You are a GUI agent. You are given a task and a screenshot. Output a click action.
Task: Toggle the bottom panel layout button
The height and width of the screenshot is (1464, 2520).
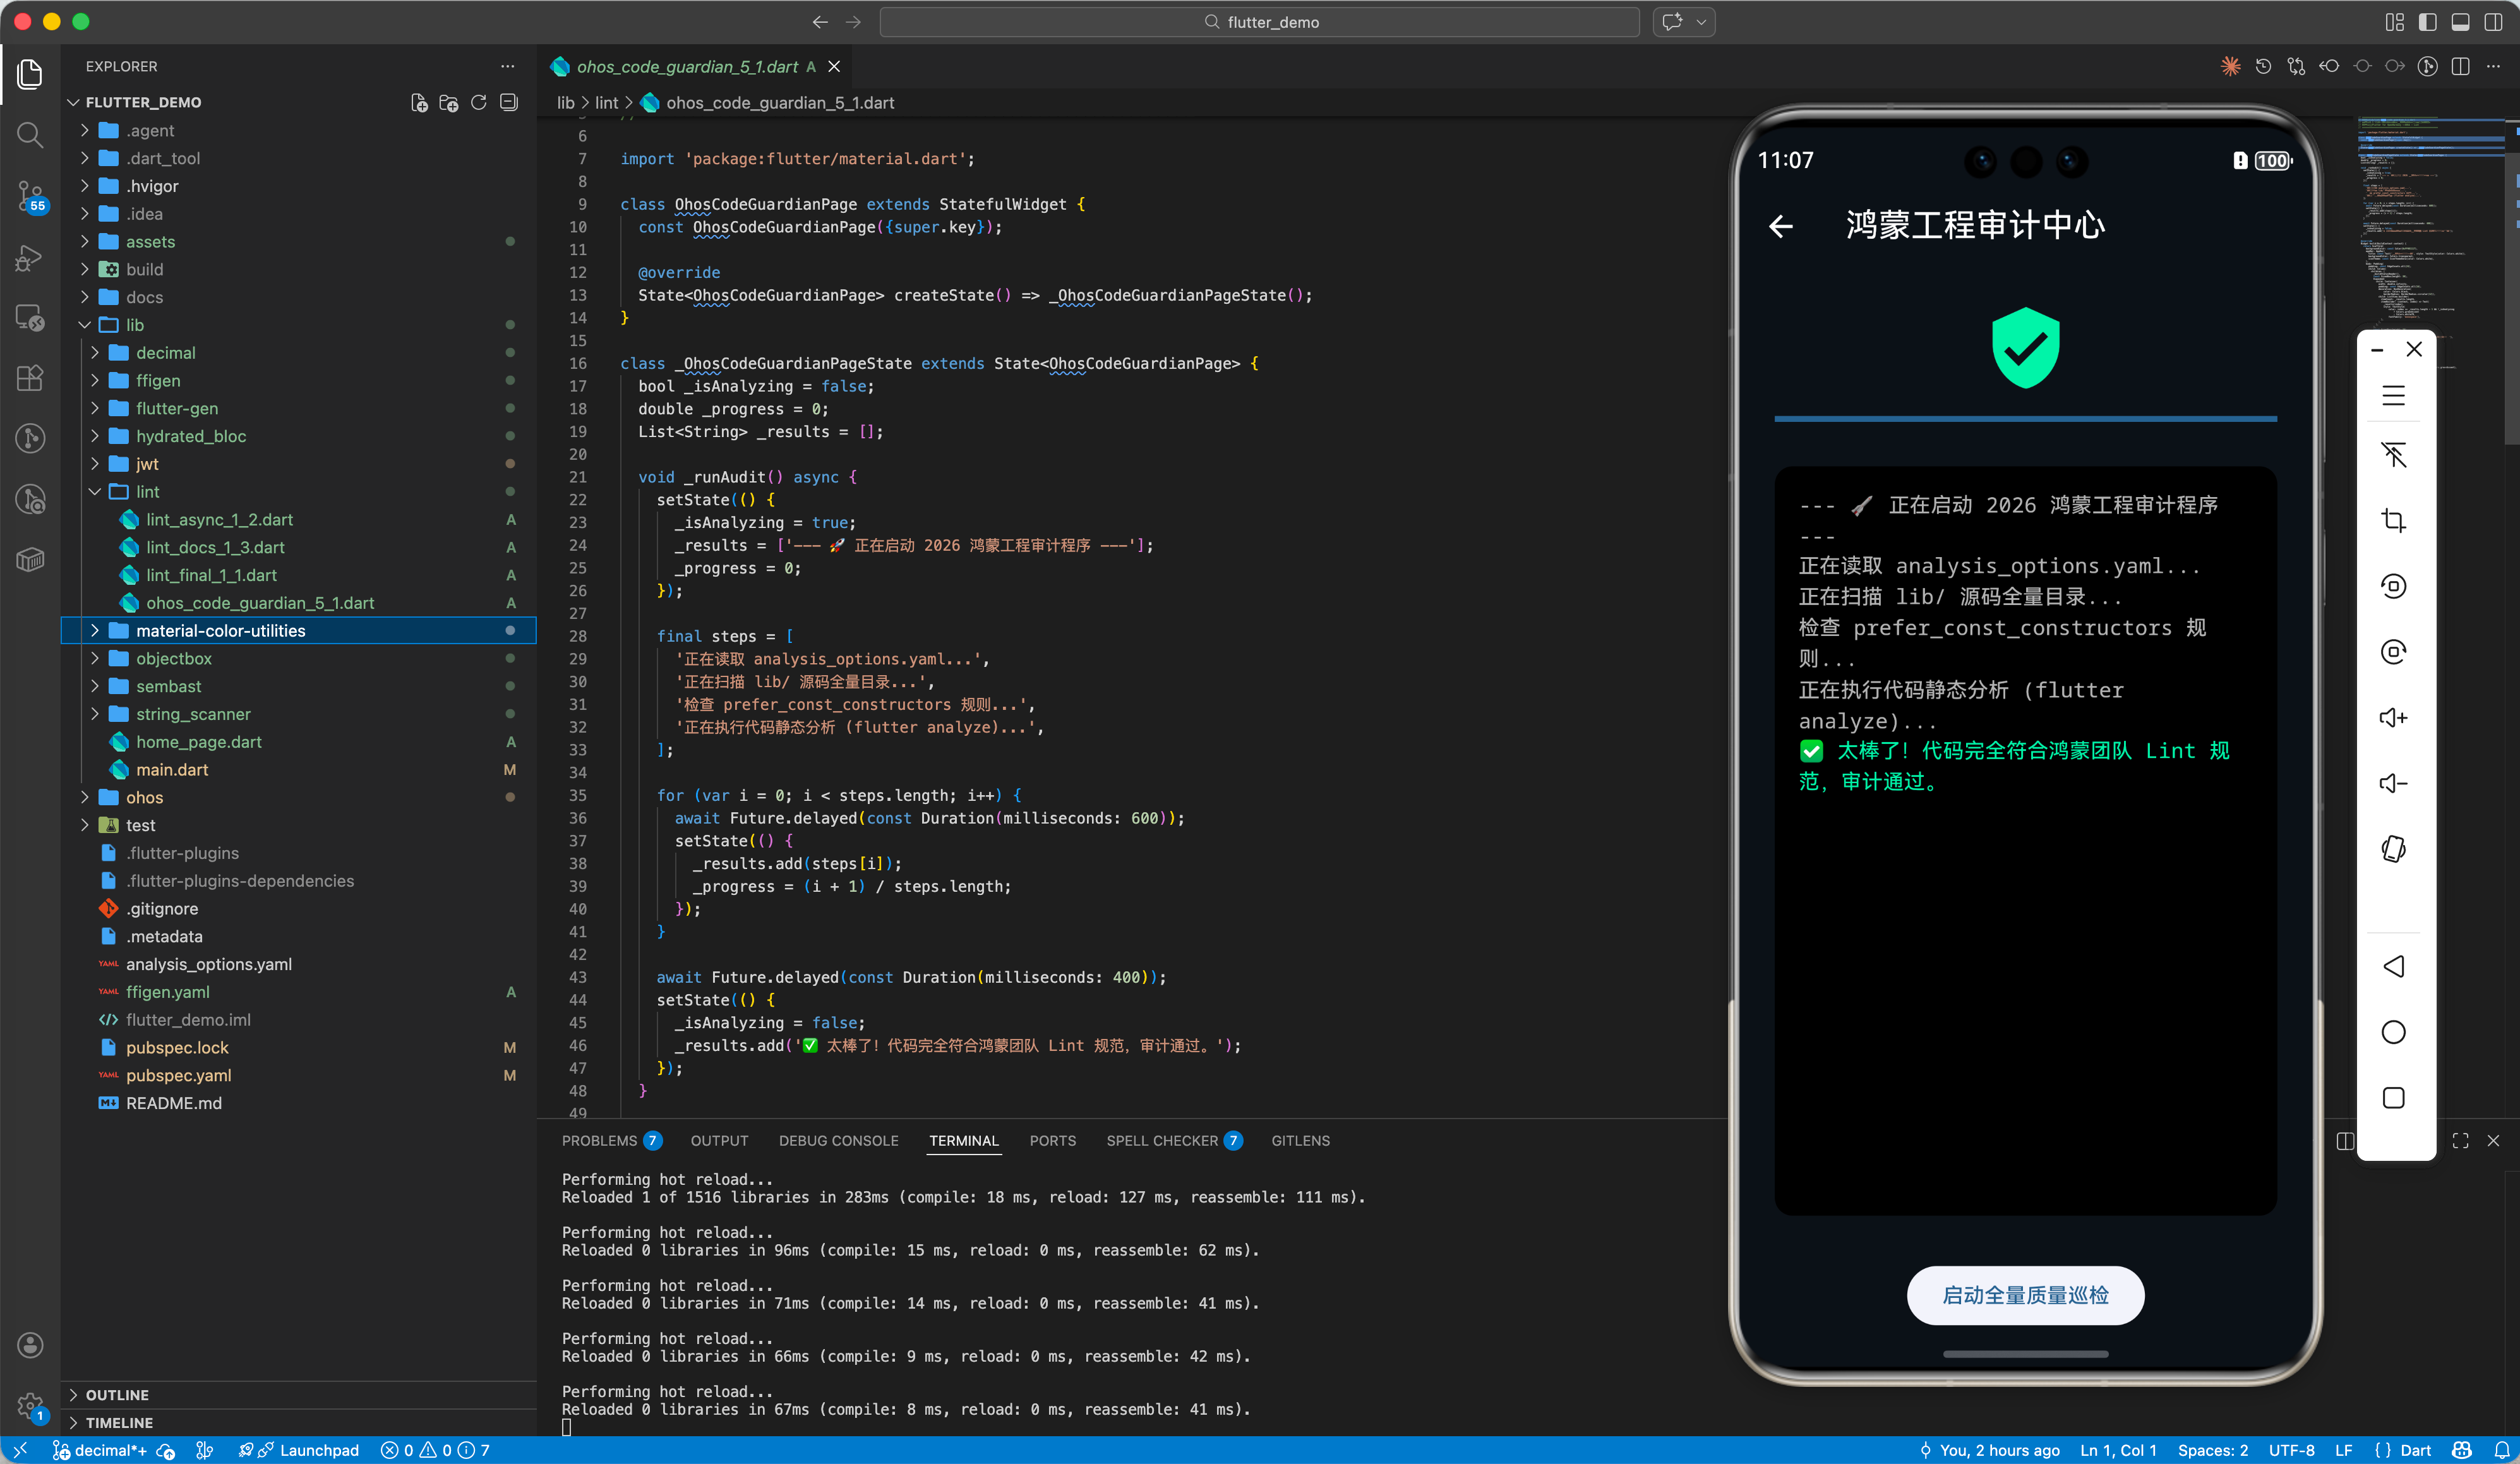tap(2460, 22)
